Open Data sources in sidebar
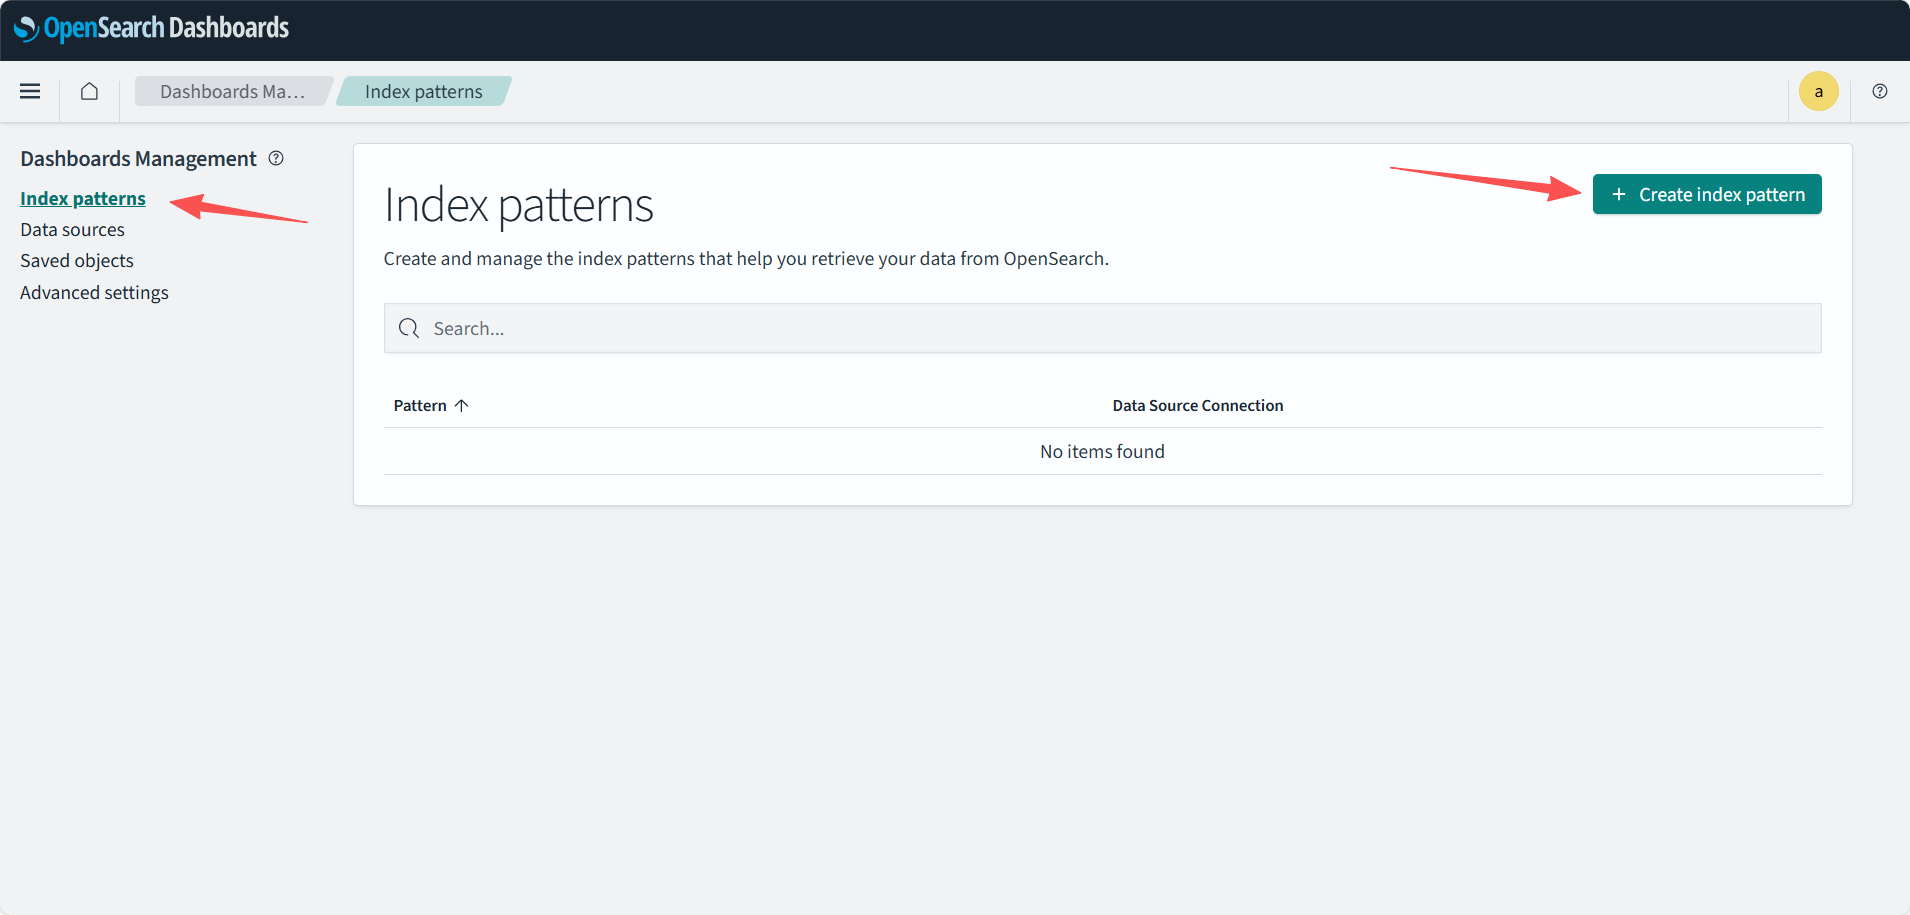This screenshot has height=915, width=1910. click(72, 229)
